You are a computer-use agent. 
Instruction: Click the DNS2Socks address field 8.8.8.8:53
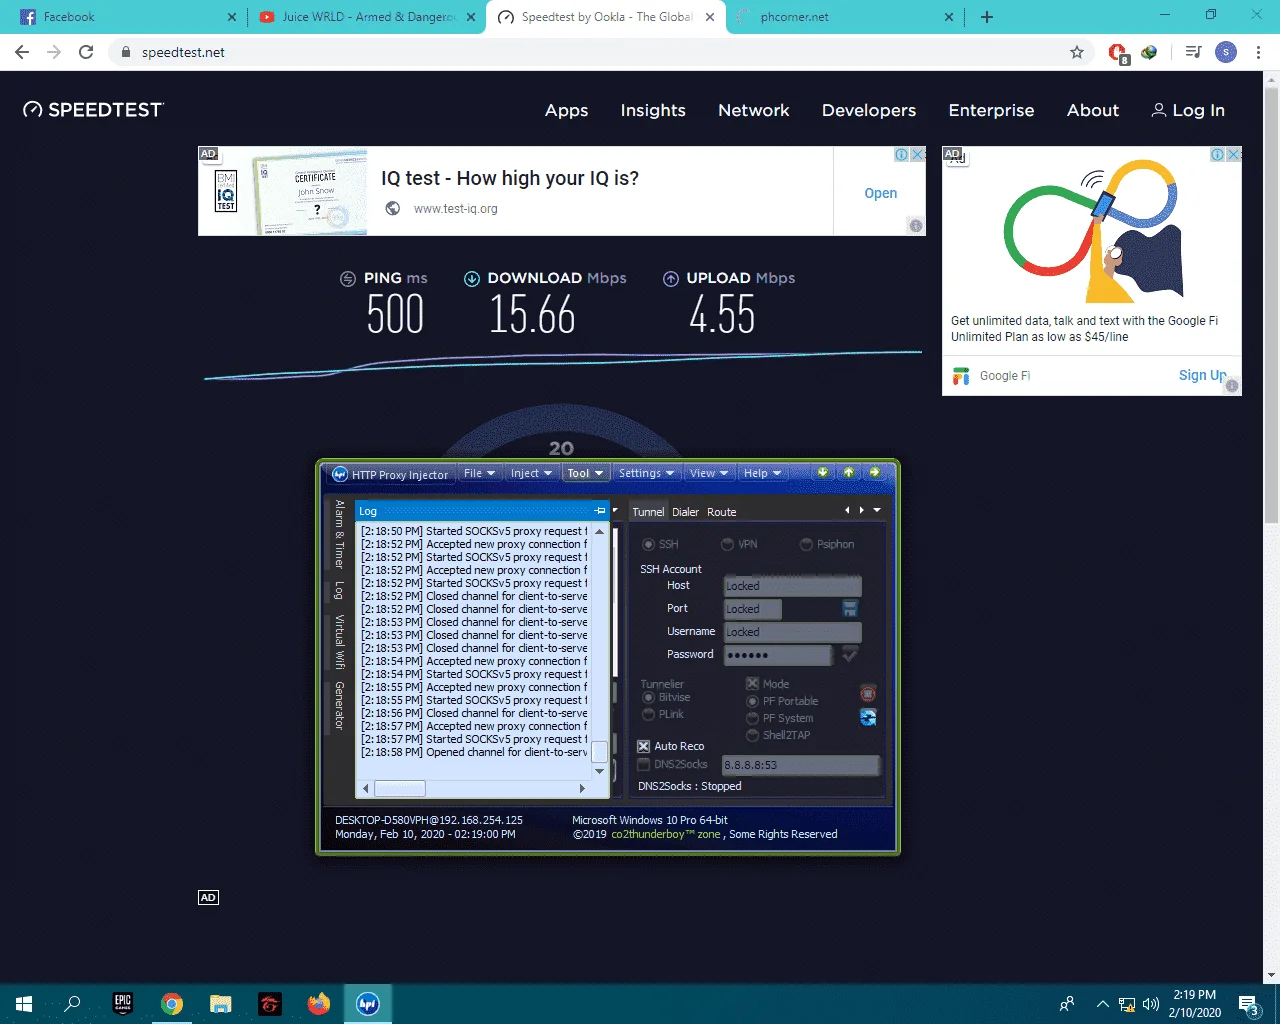[800, 765]
